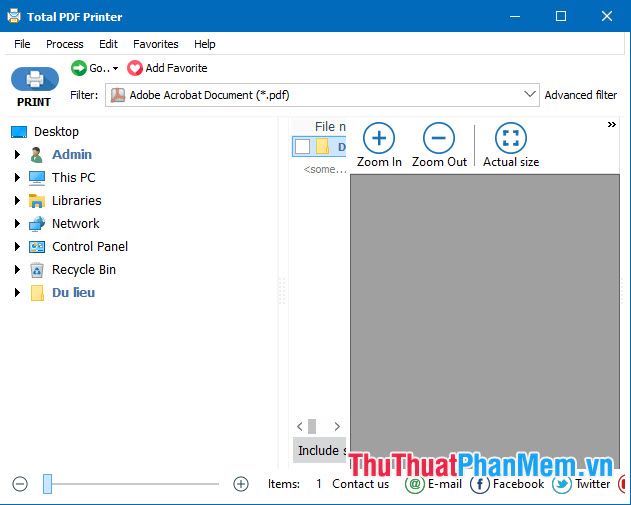Click the plus zoom icon beside the slider

[x=241, y=484]
